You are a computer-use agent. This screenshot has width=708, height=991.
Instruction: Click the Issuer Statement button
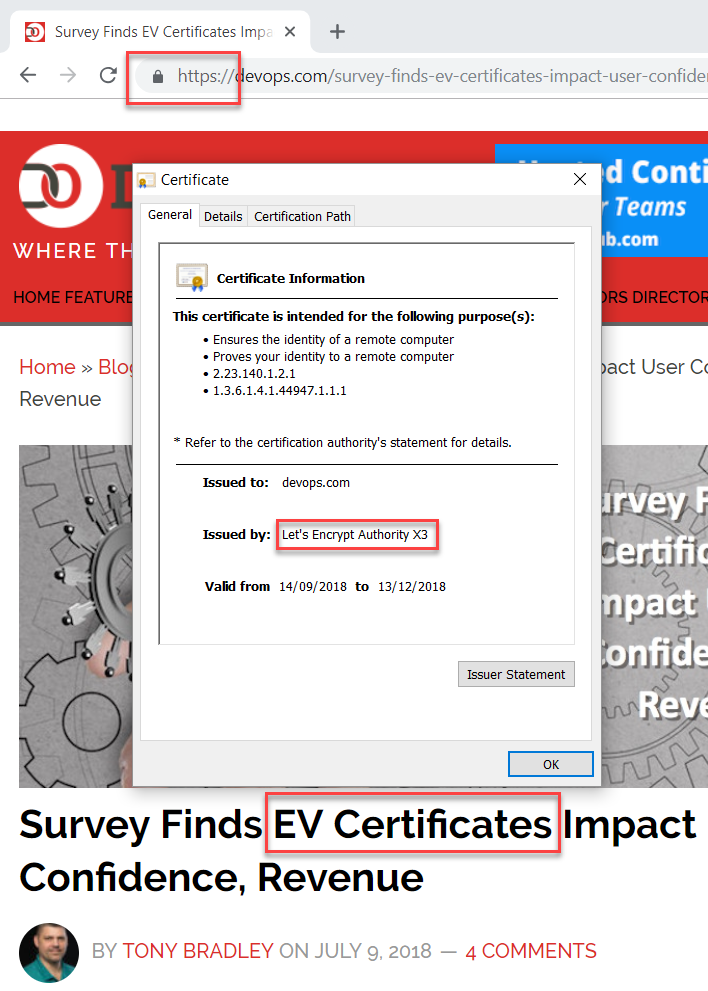516,674
